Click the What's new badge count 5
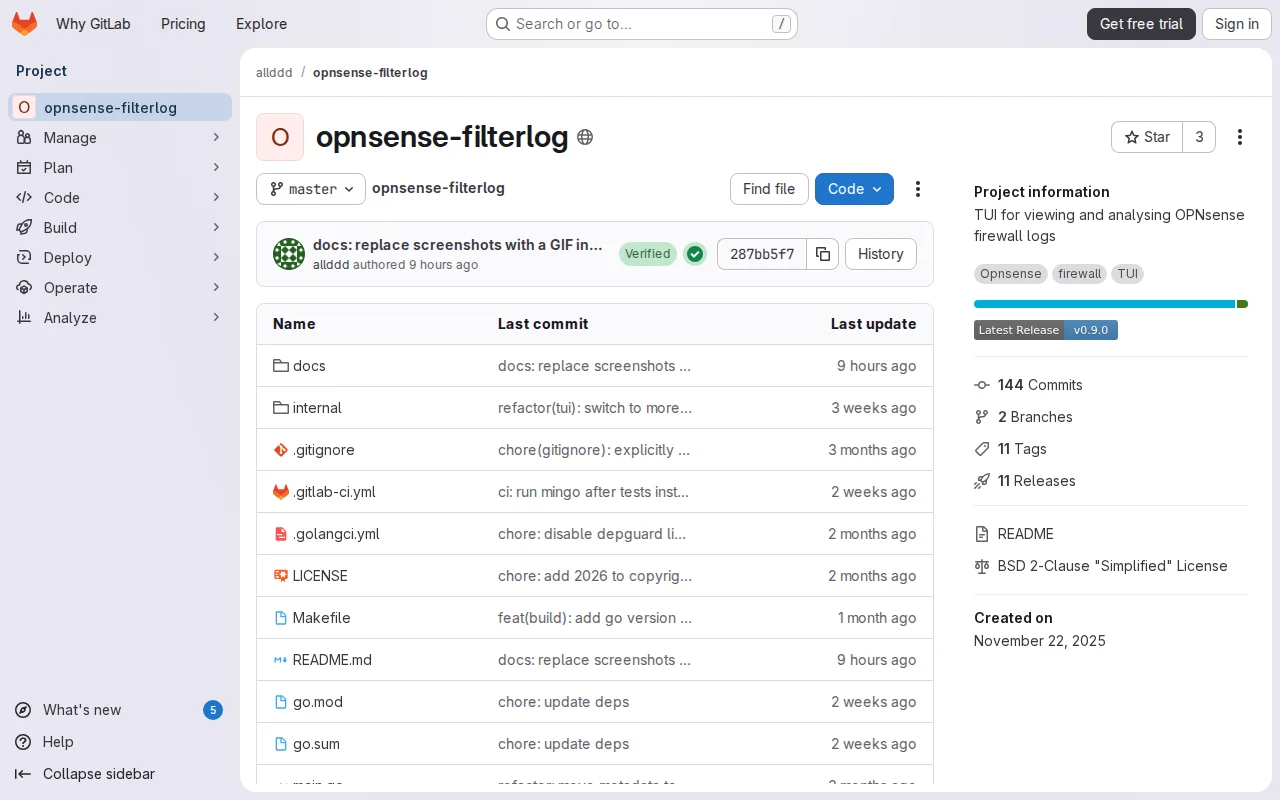 click(213, 710)
